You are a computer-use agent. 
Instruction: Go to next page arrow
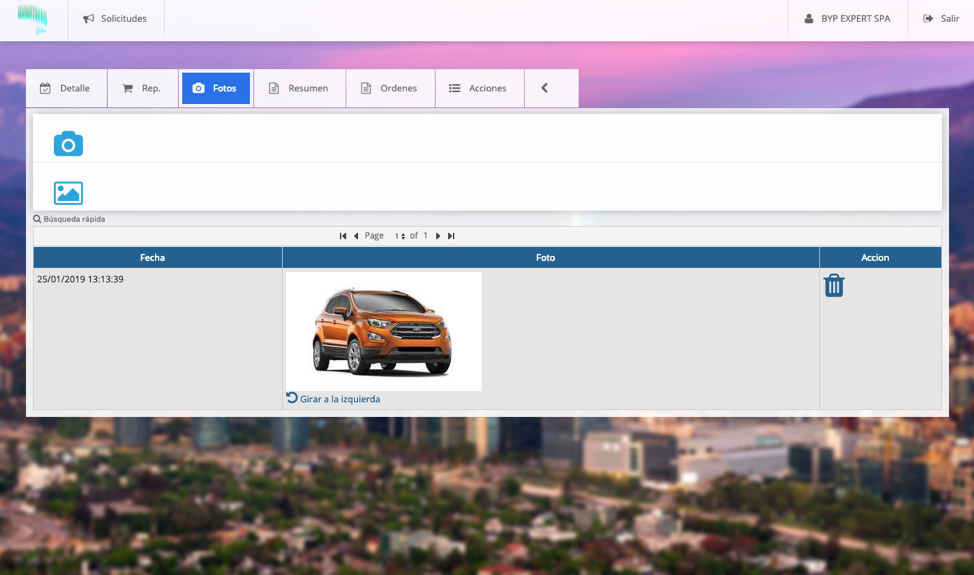[x=438, y=236]
